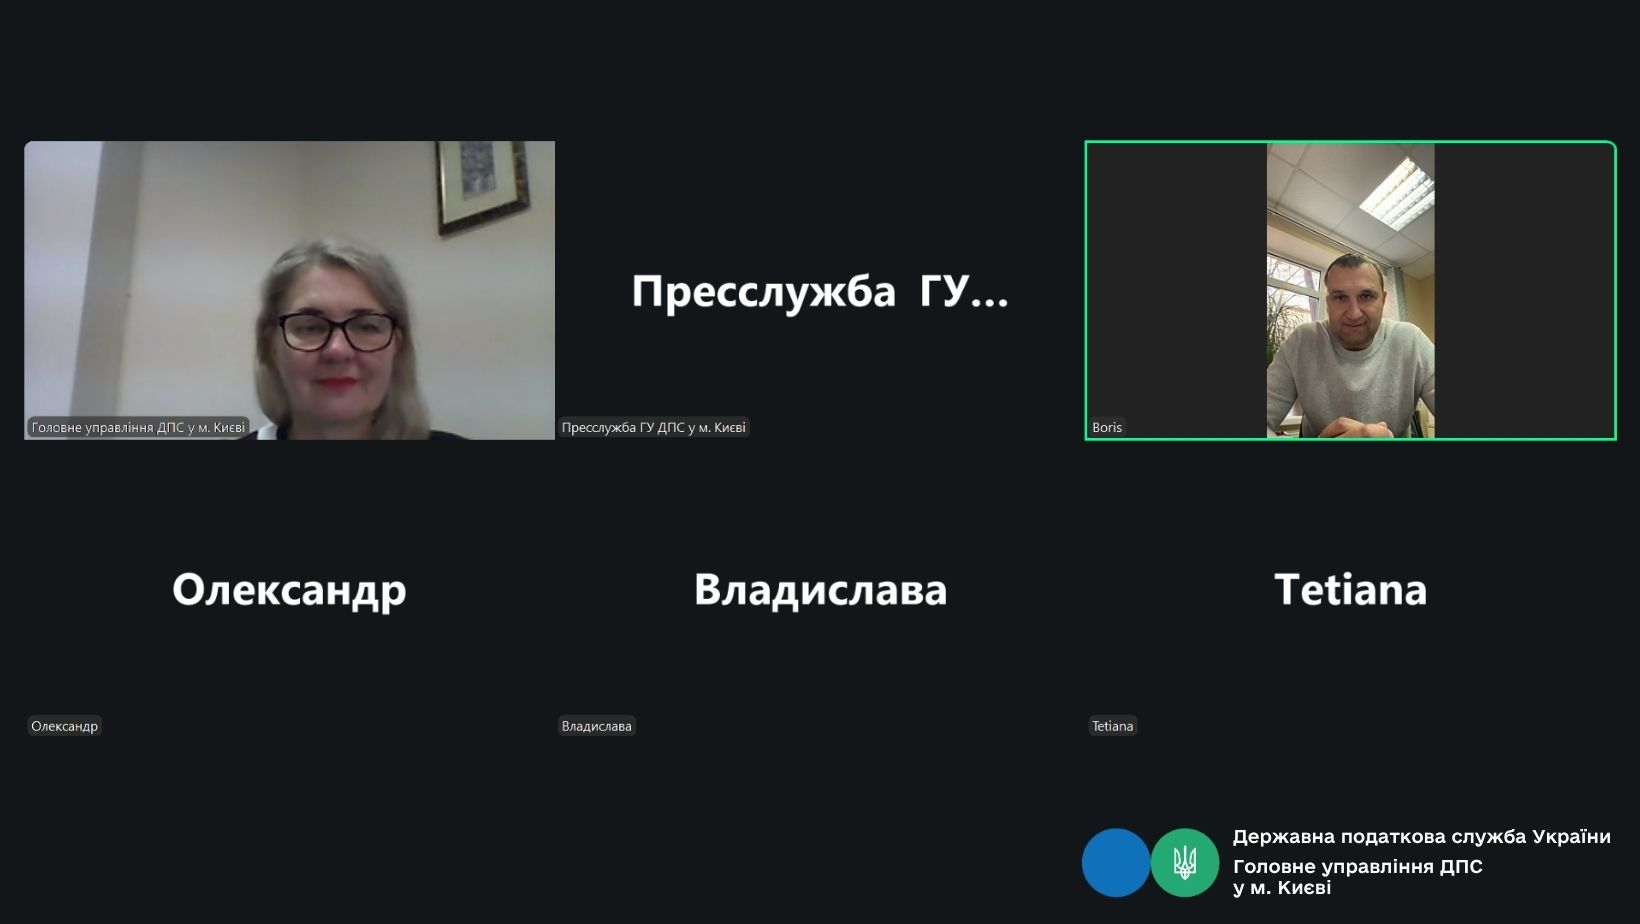Click the green trident emblem logo
This screenshot has height=924, width=1640.
[x=1184, y=862]
